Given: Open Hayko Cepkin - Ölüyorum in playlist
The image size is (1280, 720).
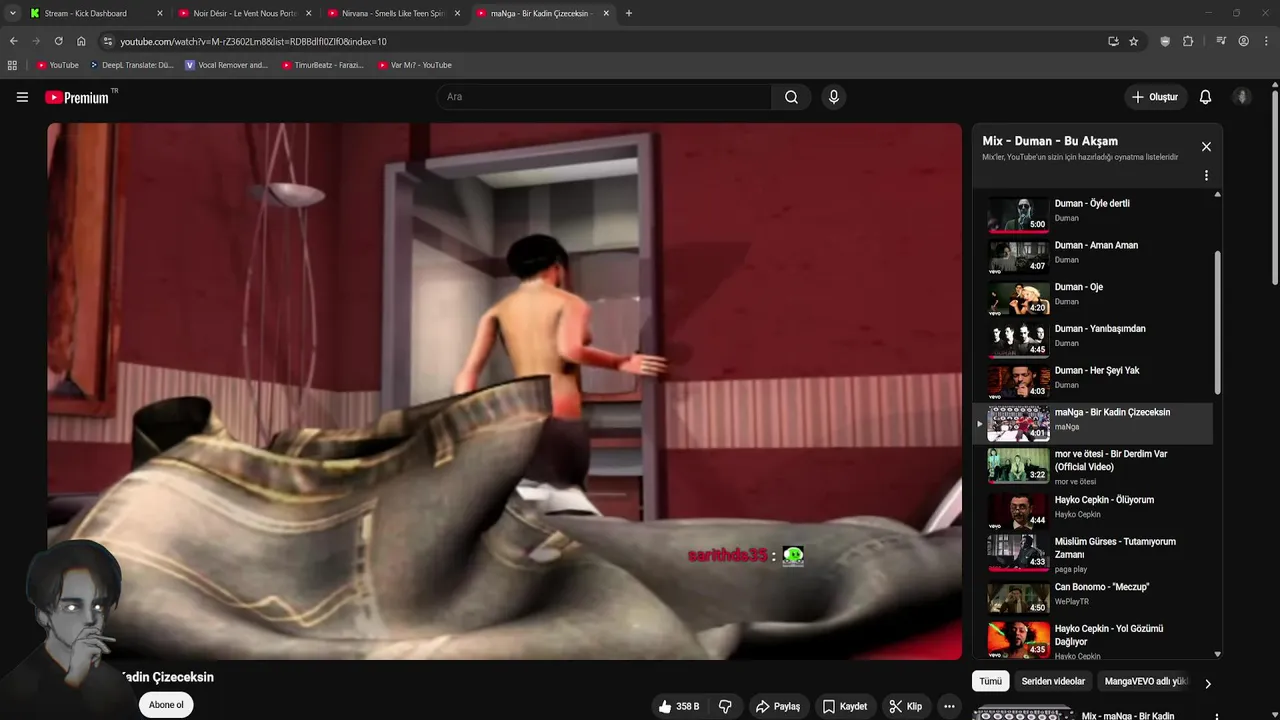Looking at the screenshot, I should click(x=1093, y=509).
